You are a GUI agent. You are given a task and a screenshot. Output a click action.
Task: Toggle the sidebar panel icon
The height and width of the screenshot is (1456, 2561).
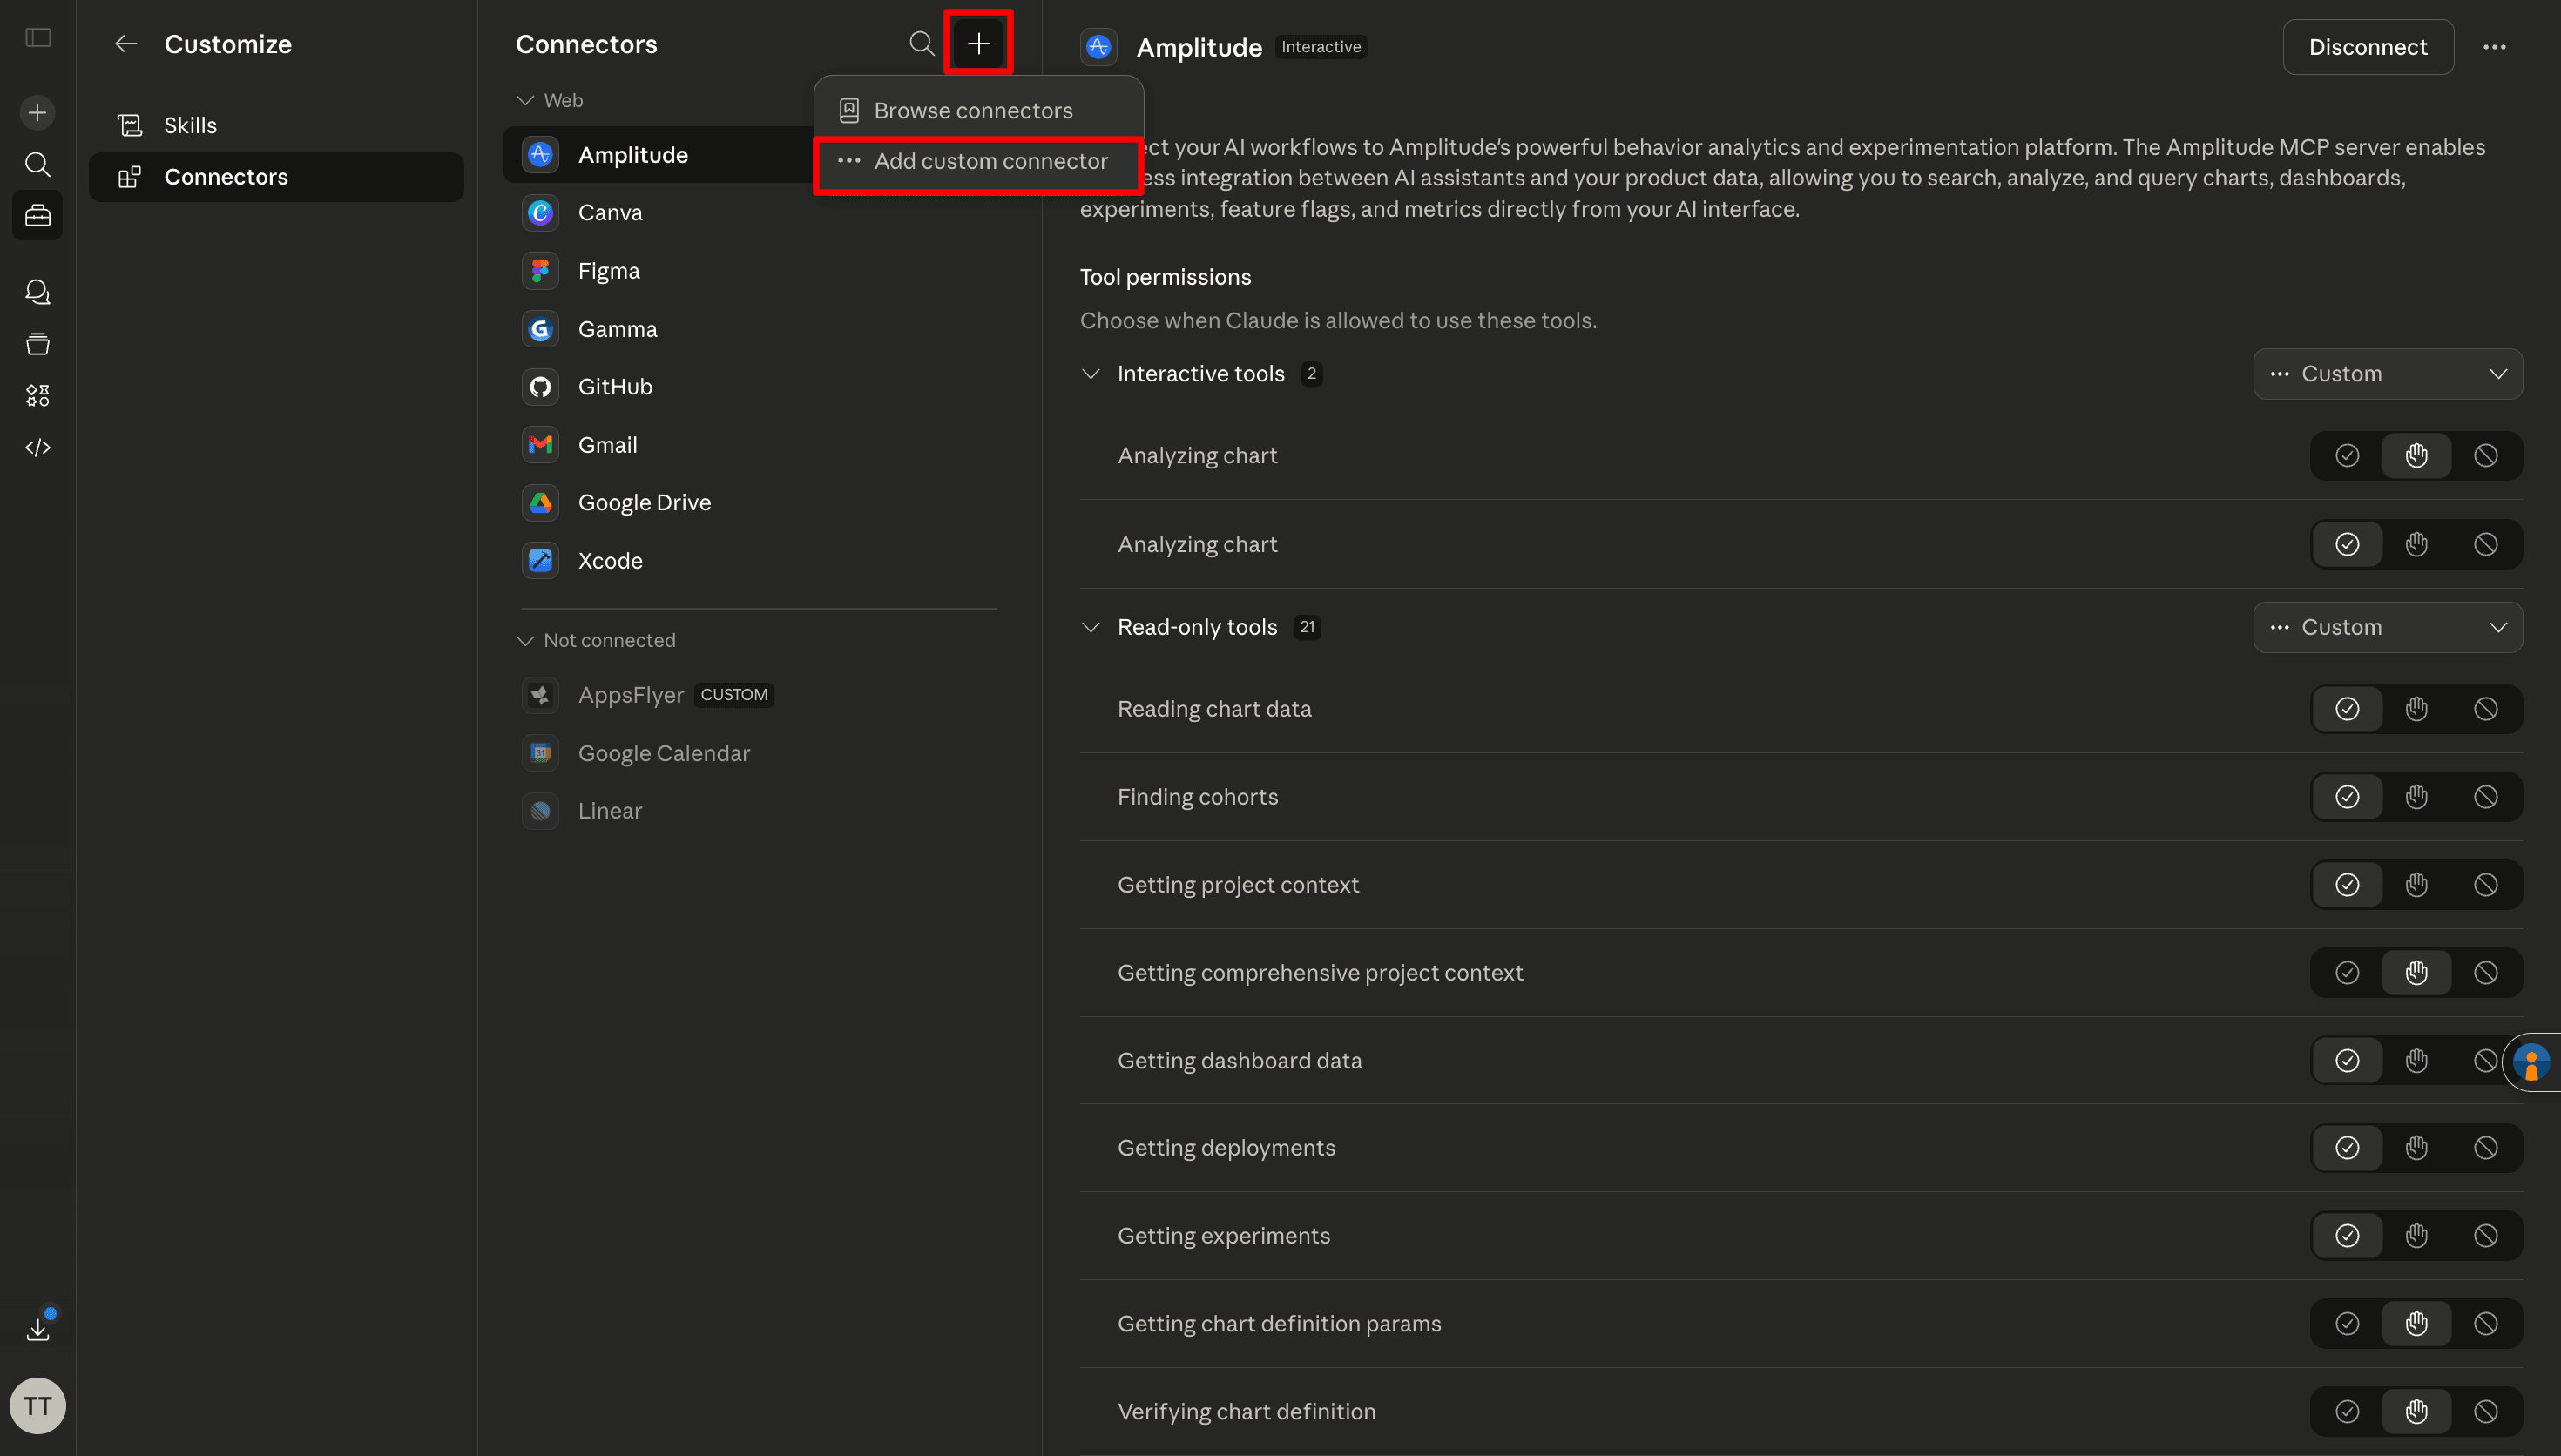38,38
